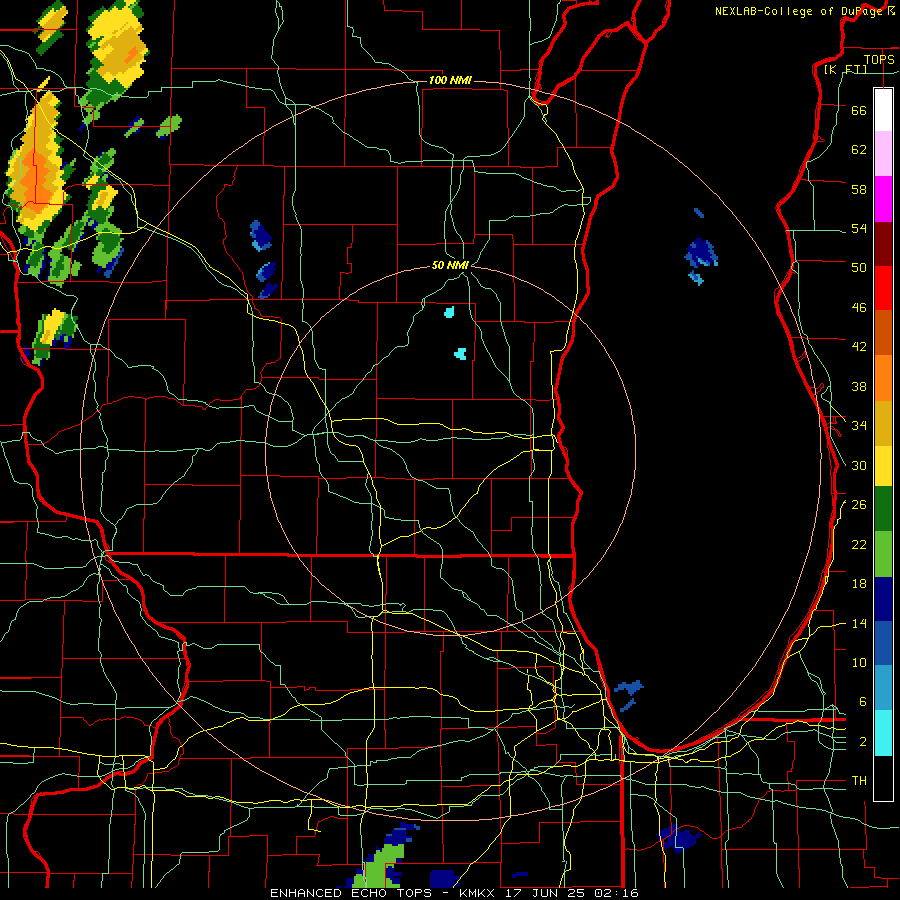The width and height of the screenshot is (900, 900).
Task: Click the legend value '58'
Action: tap(859, 189)
